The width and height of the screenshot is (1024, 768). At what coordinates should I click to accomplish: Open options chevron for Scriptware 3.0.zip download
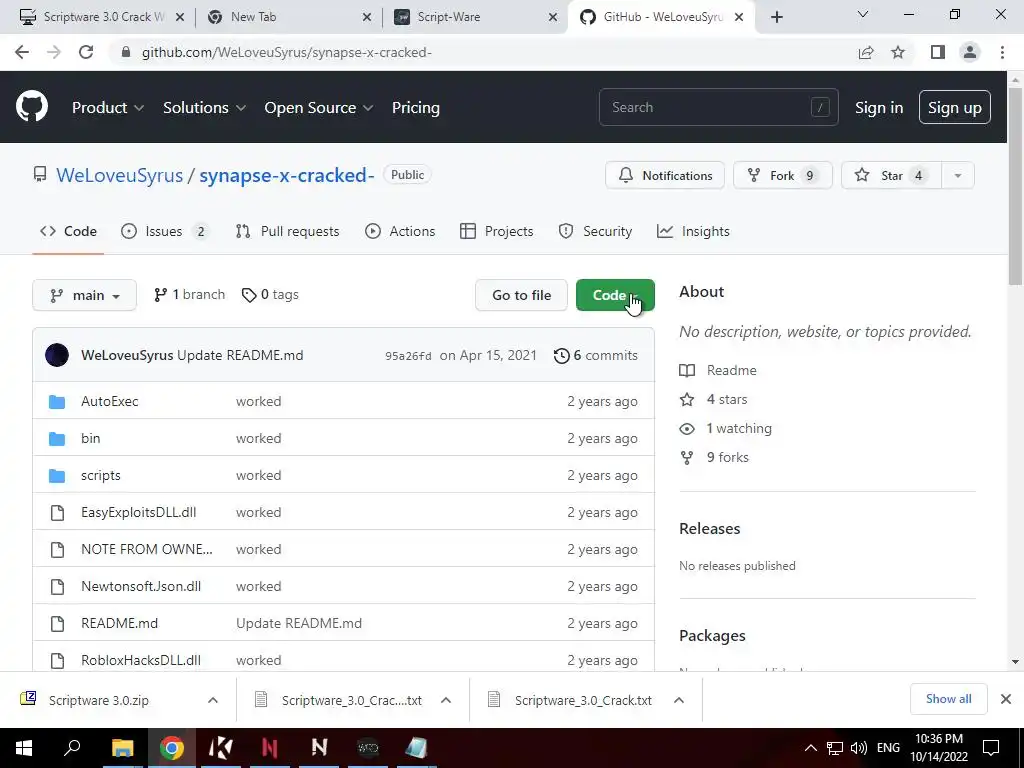[213, 700]
